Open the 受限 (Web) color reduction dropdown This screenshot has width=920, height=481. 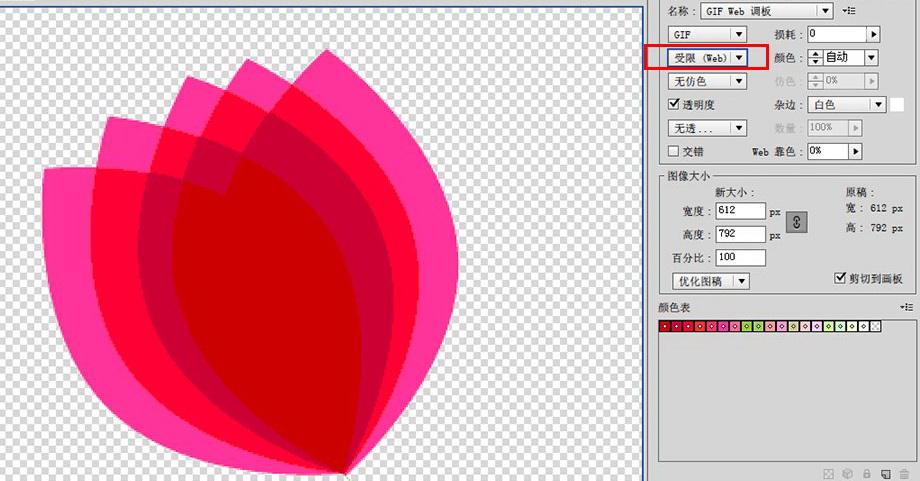point(707,57)
